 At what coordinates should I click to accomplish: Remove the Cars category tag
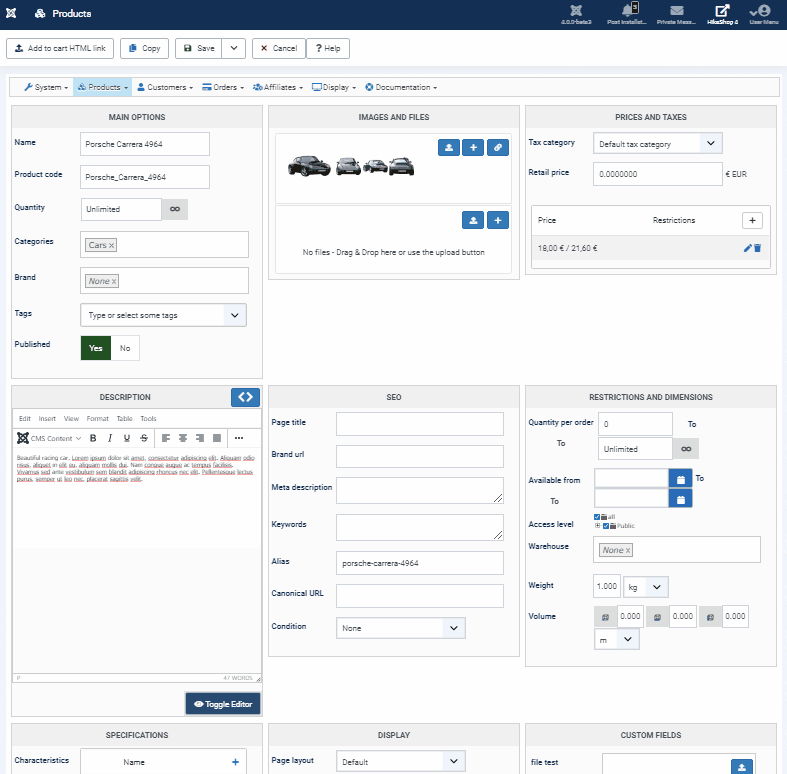coord(111,245)
